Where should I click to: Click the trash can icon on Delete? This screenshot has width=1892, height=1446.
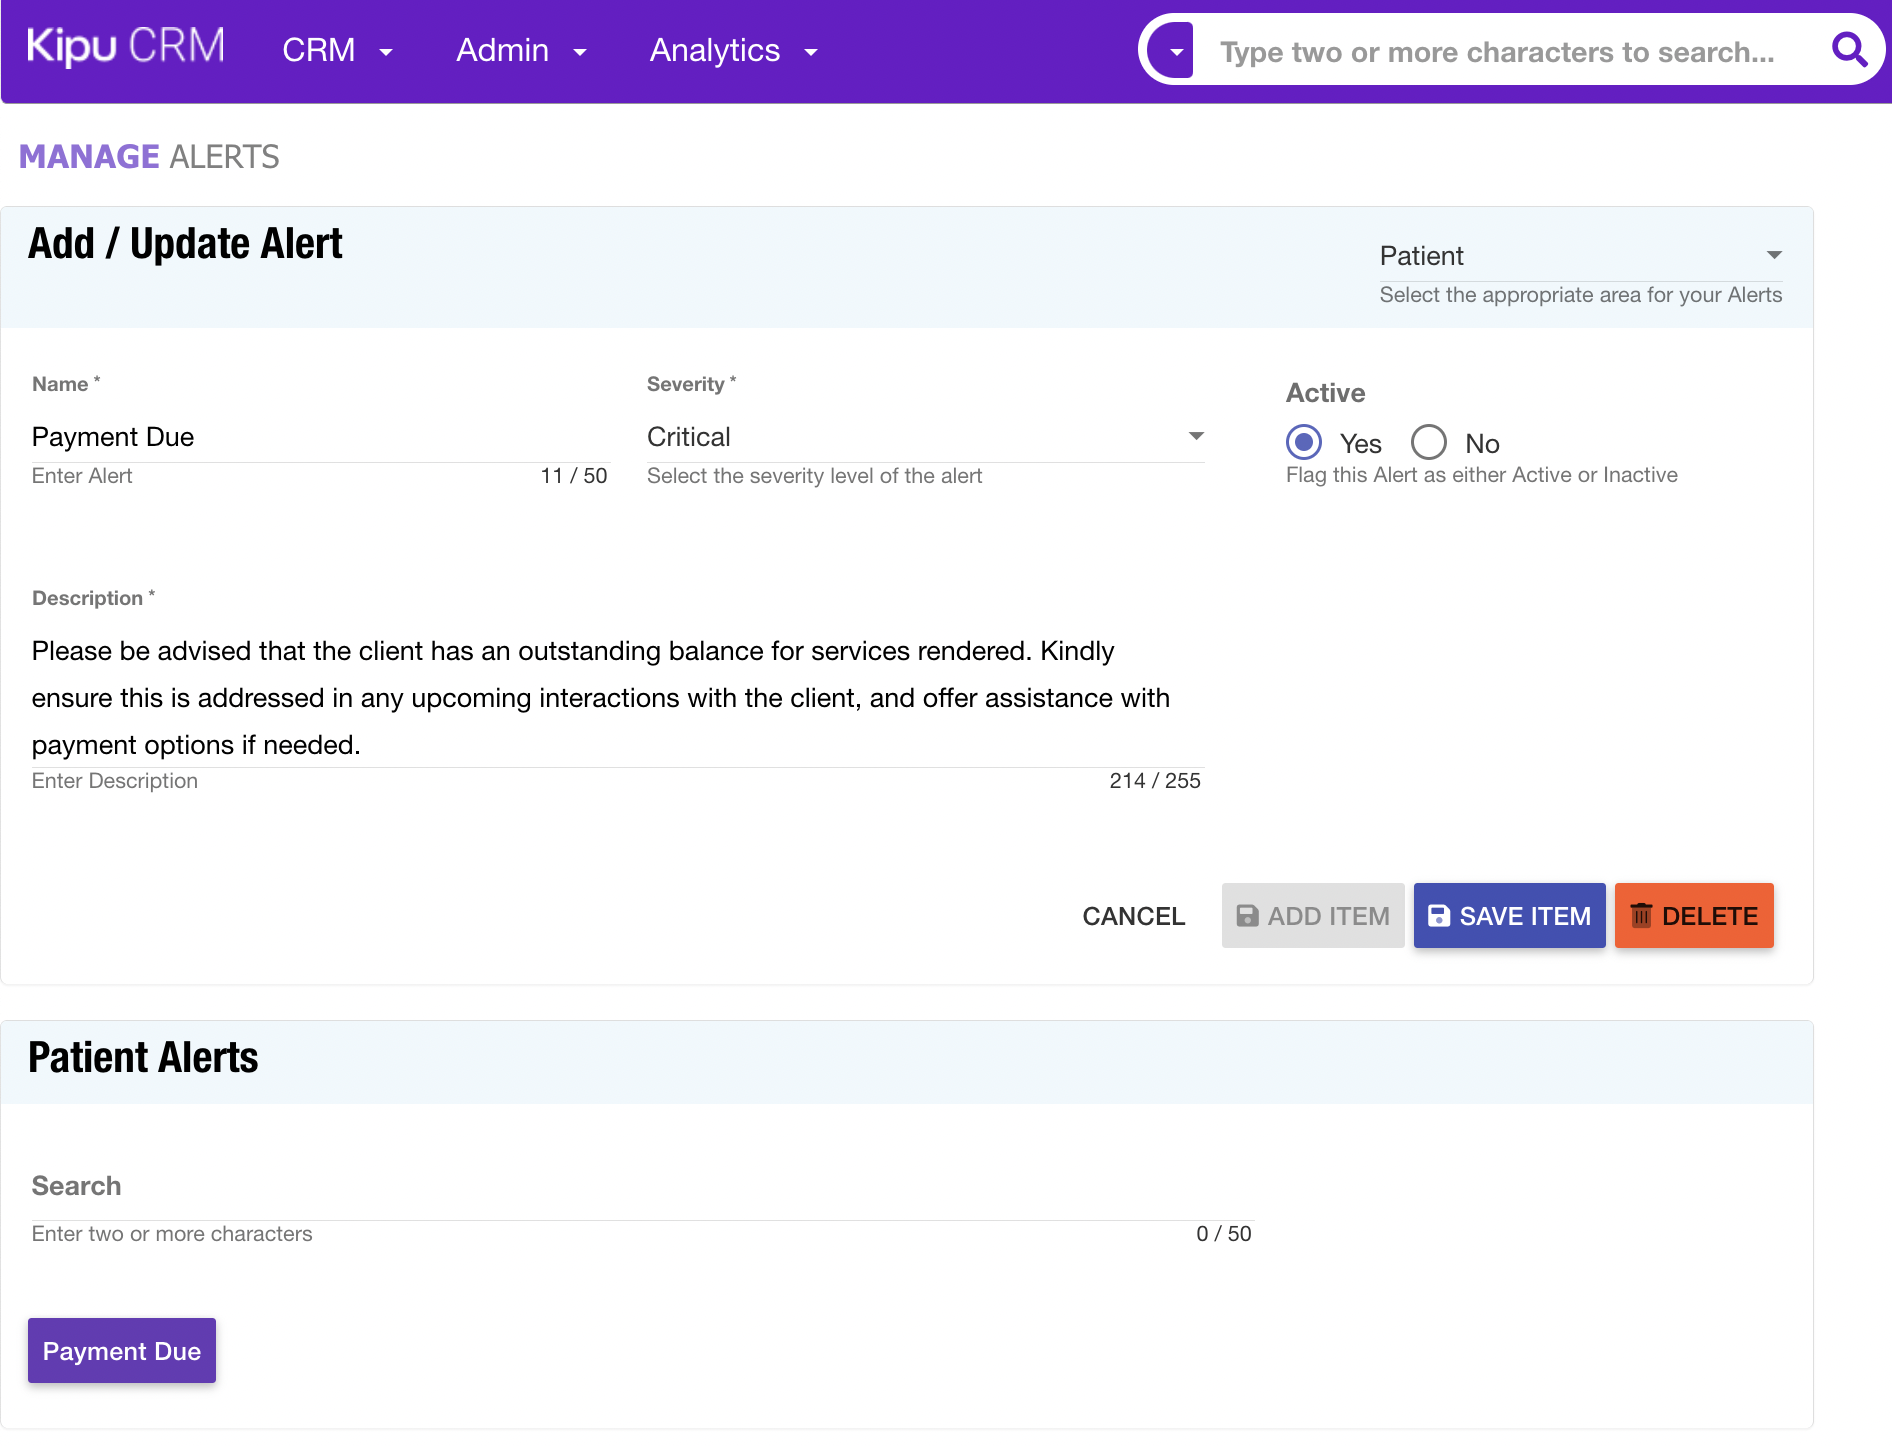click(1641, 916)
